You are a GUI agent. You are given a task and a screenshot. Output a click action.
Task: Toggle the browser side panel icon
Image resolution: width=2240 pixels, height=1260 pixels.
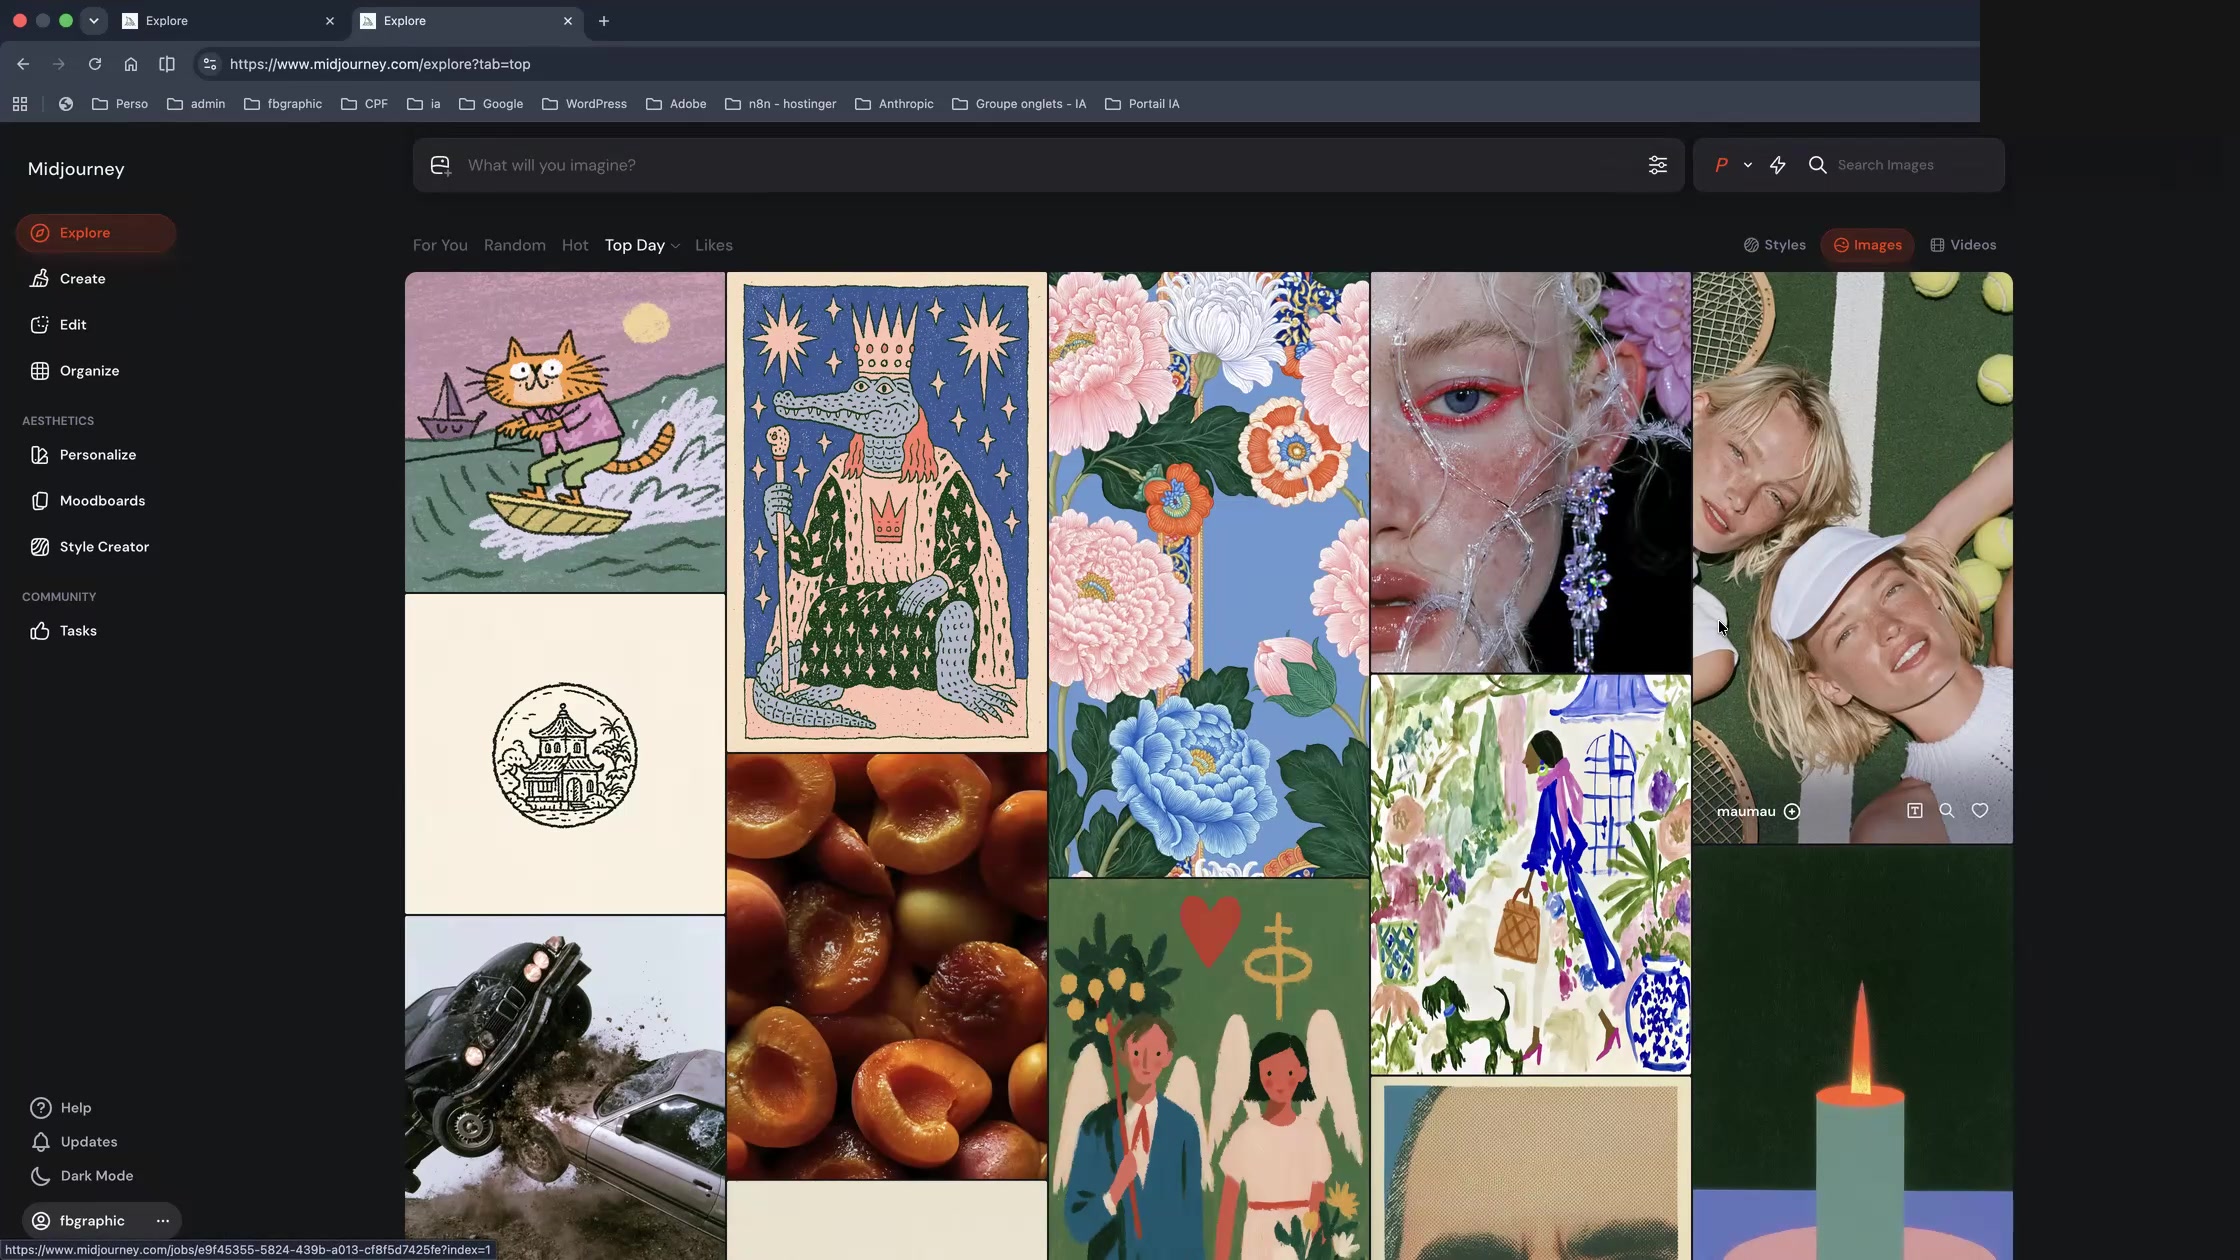click(x=167, y=64)
